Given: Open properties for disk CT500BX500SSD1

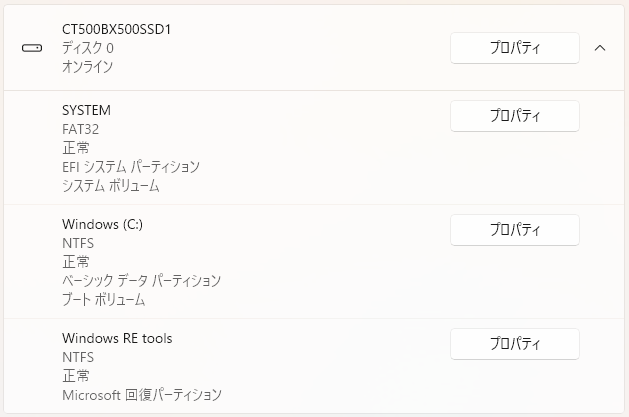Looking at the screenshot, I should 514,48.
